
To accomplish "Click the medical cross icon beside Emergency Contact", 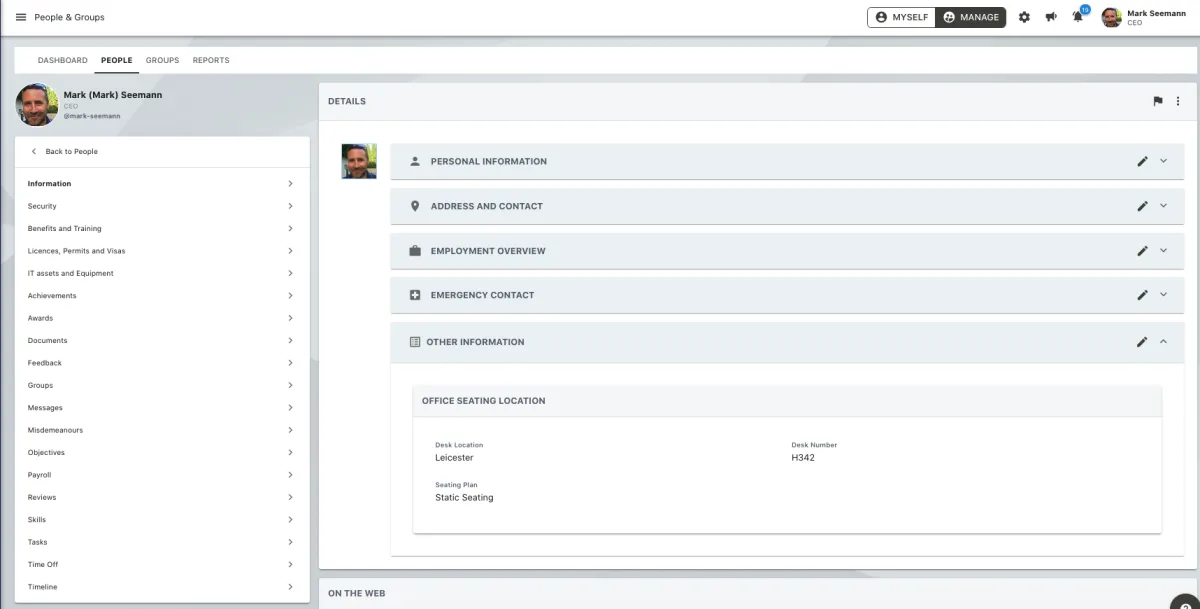I will click(x=415, y=295).
